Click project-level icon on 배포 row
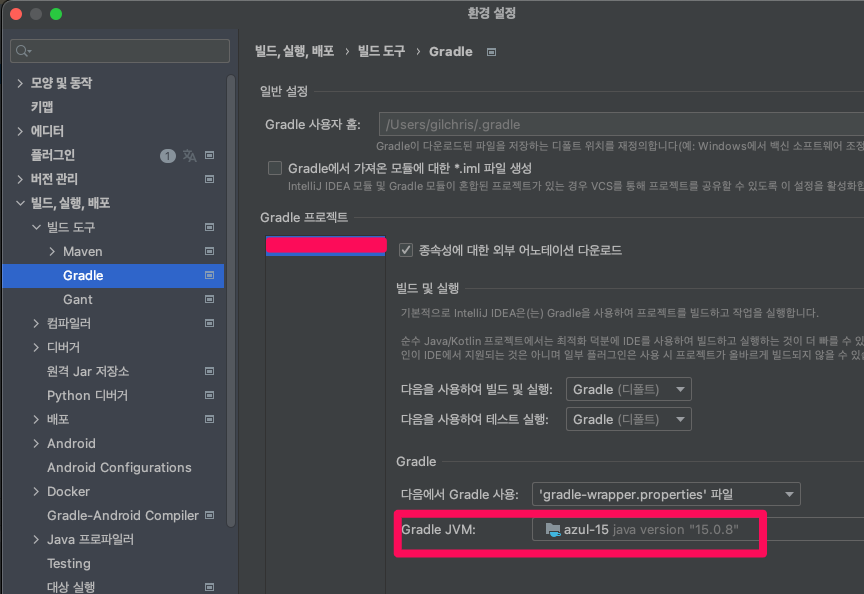Image resolution: width=864 pixels, height=594 pixels. tap(209, 419)
